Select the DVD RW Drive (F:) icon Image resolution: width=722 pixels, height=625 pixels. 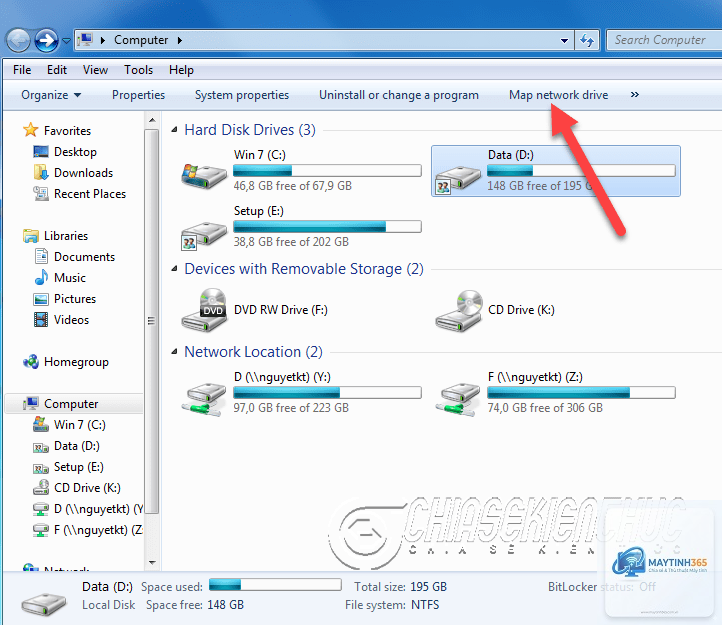tap(204, 310)
